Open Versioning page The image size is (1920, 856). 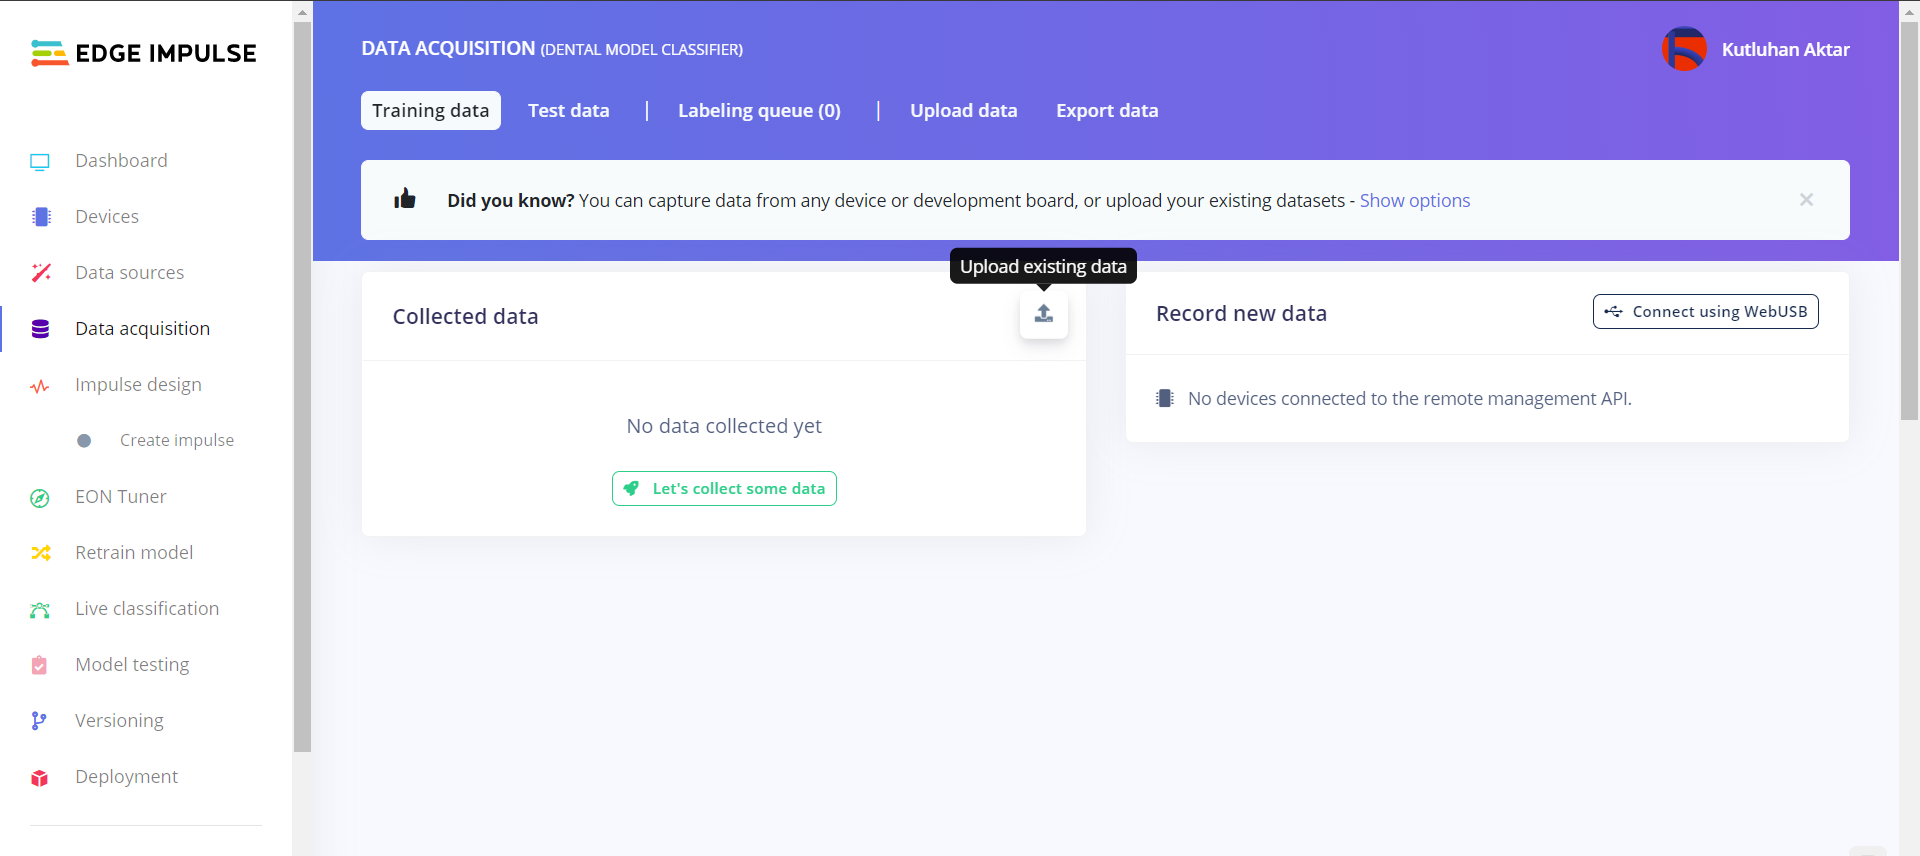pyautogui.click(x=119, y=721)
